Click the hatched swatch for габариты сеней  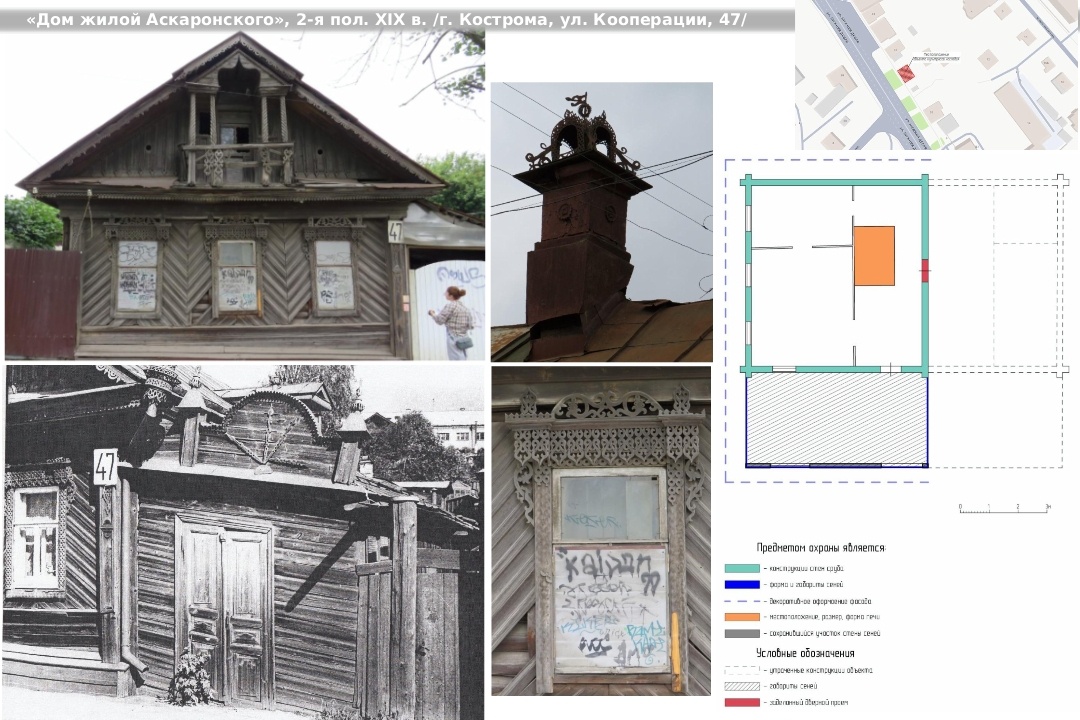(x=742, y=686)
